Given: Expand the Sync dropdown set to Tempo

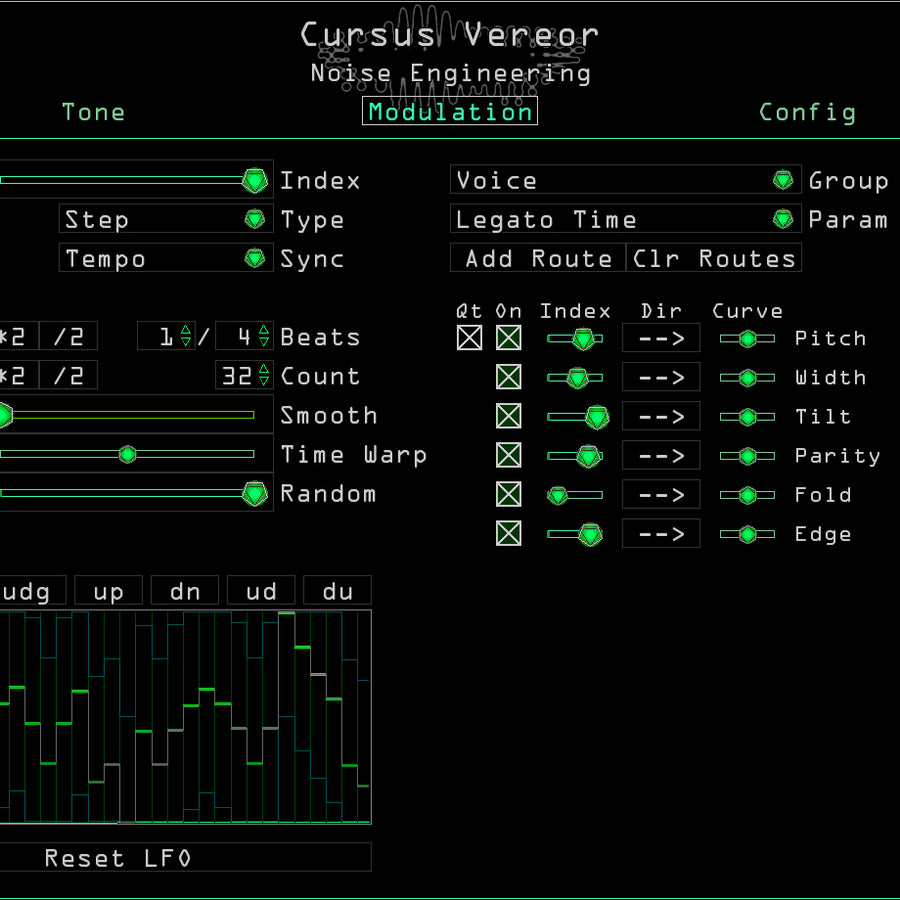Looking at the screenshot, I should point(166,258).
